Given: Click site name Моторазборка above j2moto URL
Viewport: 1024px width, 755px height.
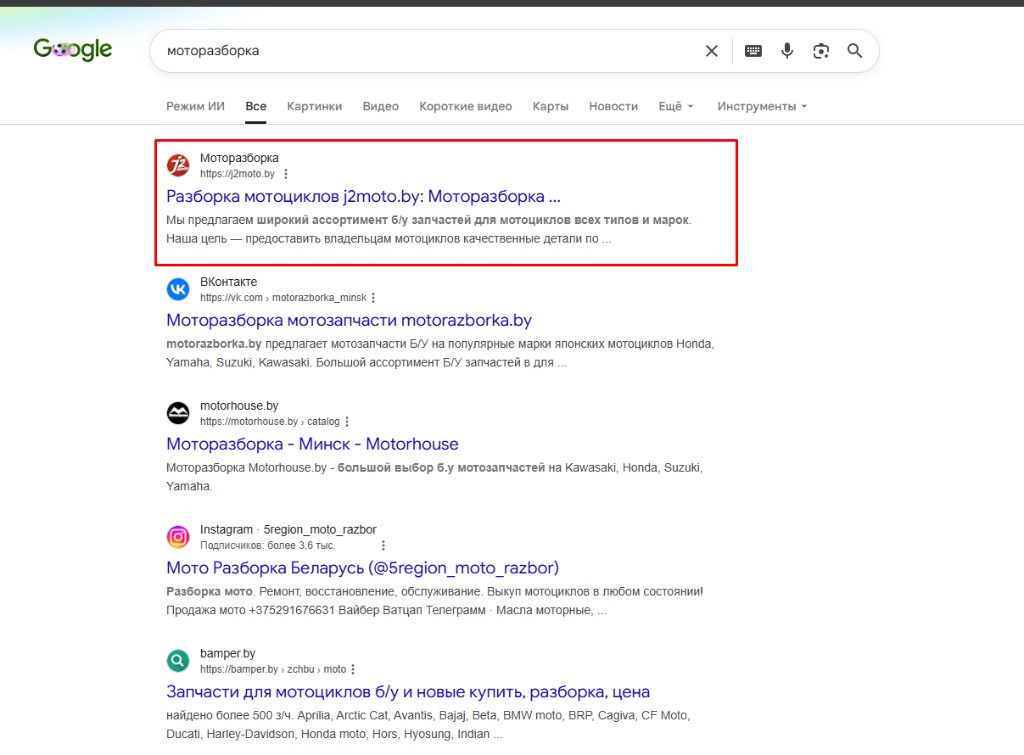Looking at the screenshot, I should (x=239, y=158).
